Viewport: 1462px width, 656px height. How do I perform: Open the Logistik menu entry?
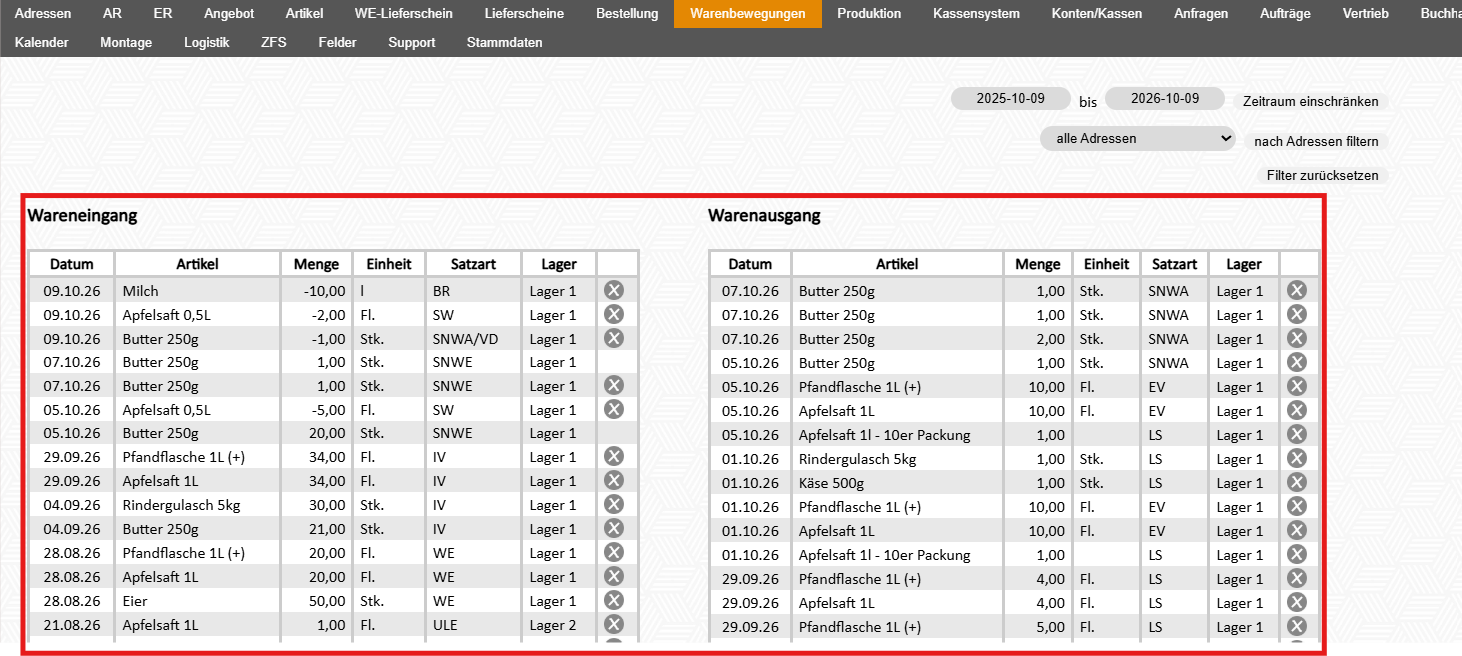[x=207, y=42]
